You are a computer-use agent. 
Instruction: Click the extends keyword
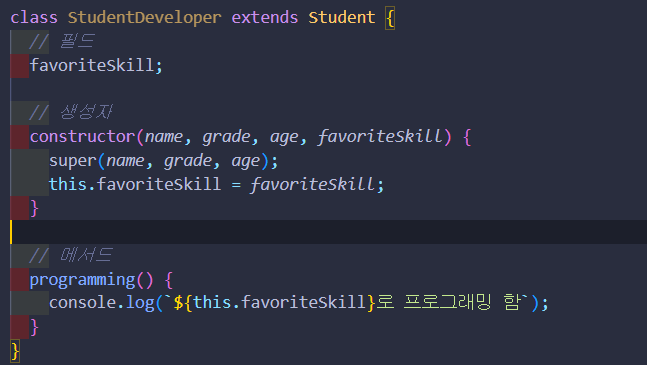264,18
